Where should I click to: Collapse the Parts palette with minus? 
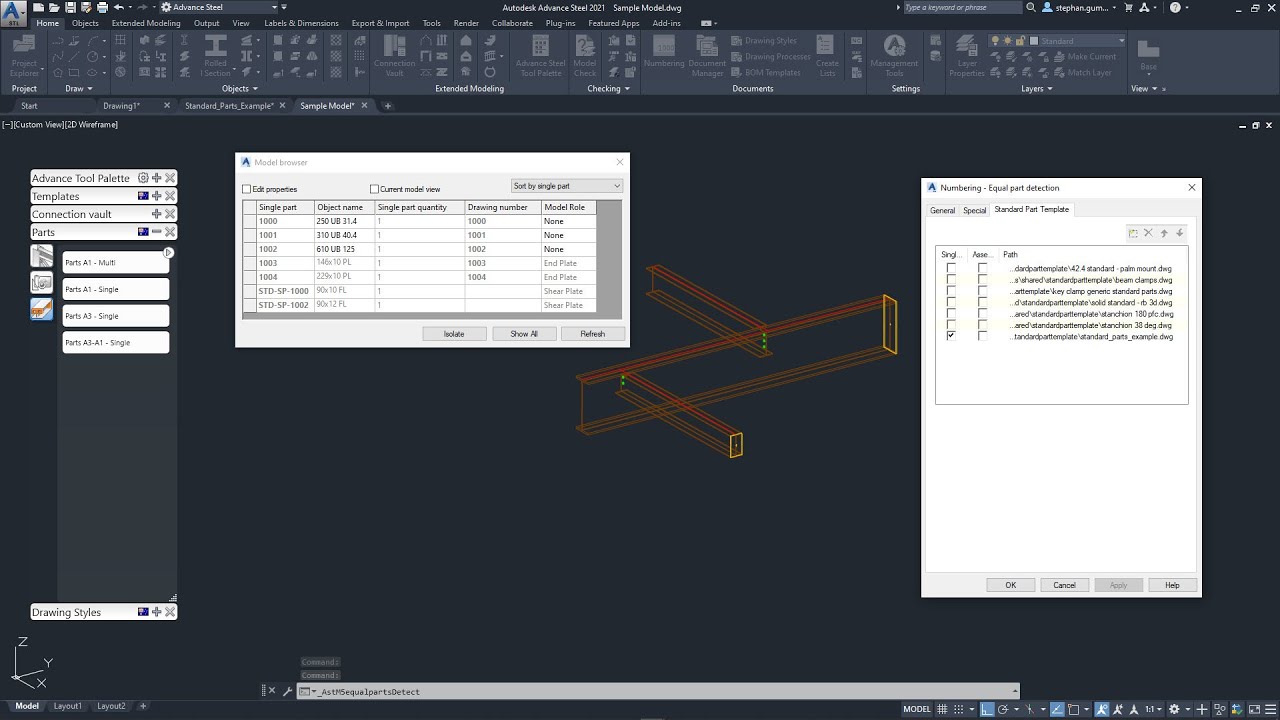(x=157, y=232)
